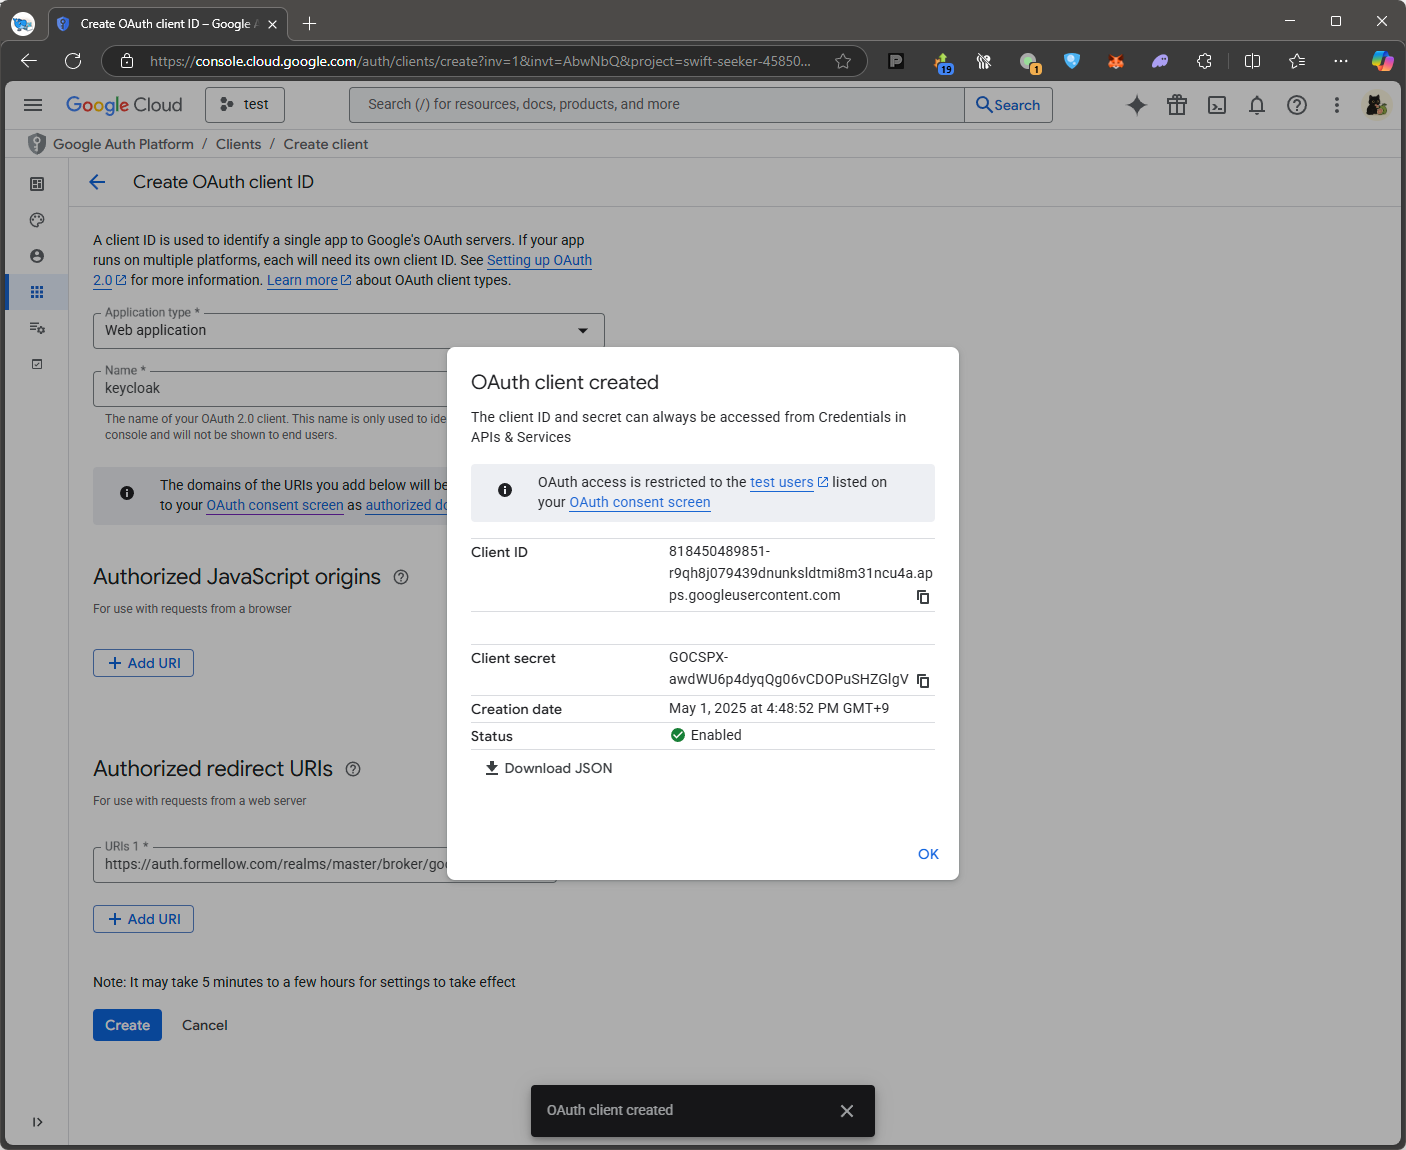Download the credentials JSON file
This screenshot has width=1406, height=1150.
coord(549,768)
